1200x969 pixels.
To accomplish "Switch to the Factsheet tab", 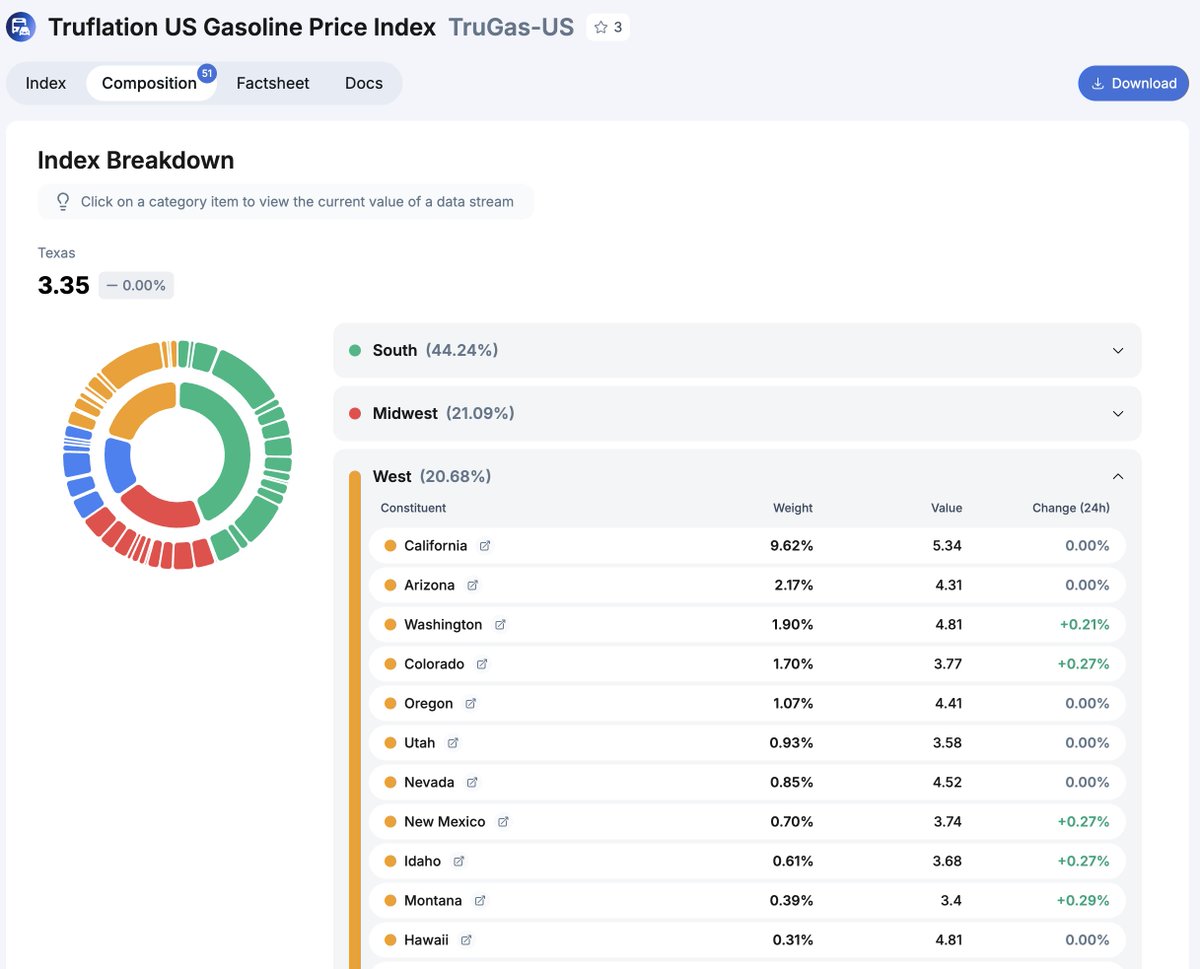I will click(x=272, y=83).
